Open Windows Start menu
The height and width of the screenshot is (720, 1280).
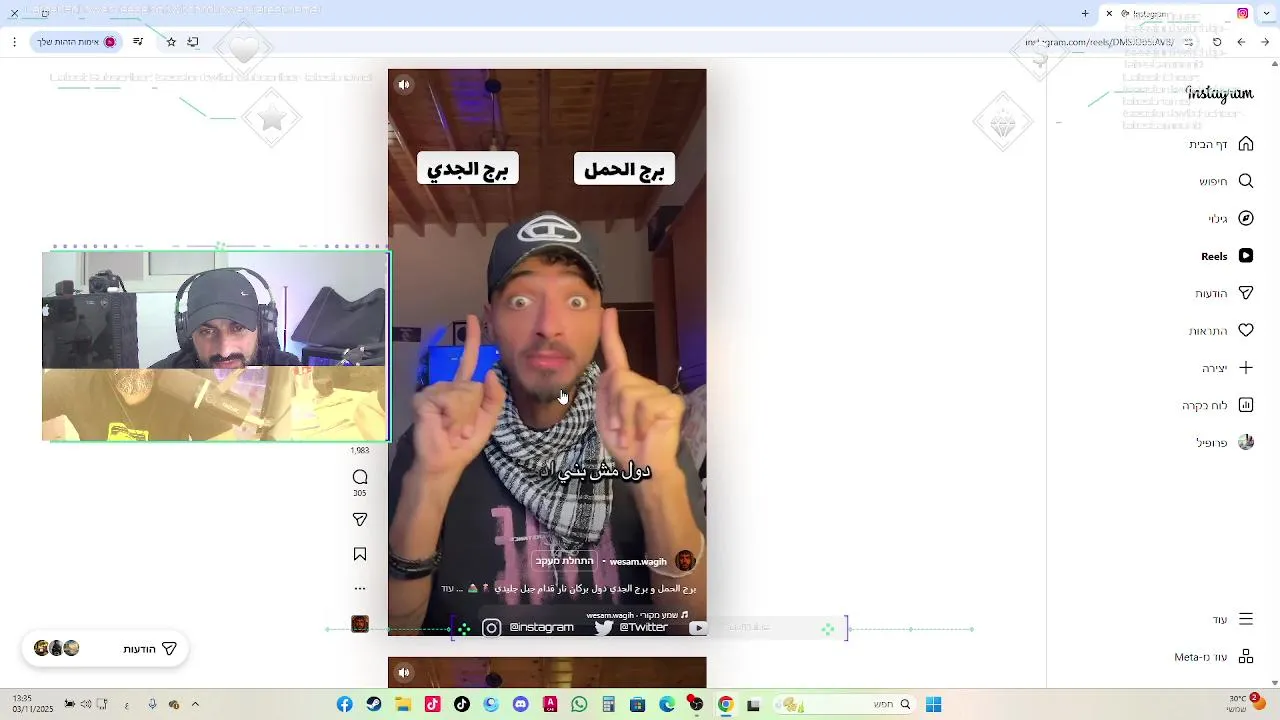point(933,705)
